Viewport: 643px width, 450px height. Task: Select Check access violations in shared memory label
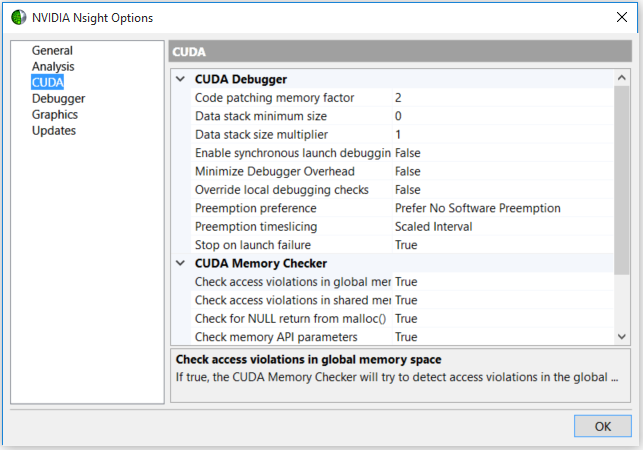tap(292, 300)
